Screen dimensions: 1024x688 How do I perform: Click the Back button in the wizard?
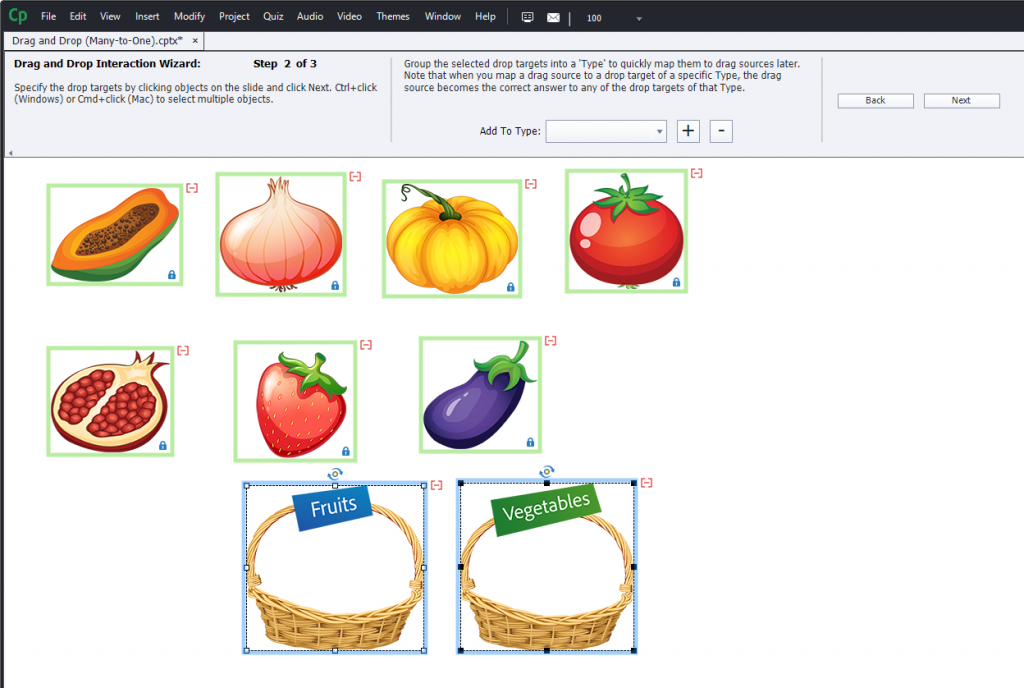point(875,100)
